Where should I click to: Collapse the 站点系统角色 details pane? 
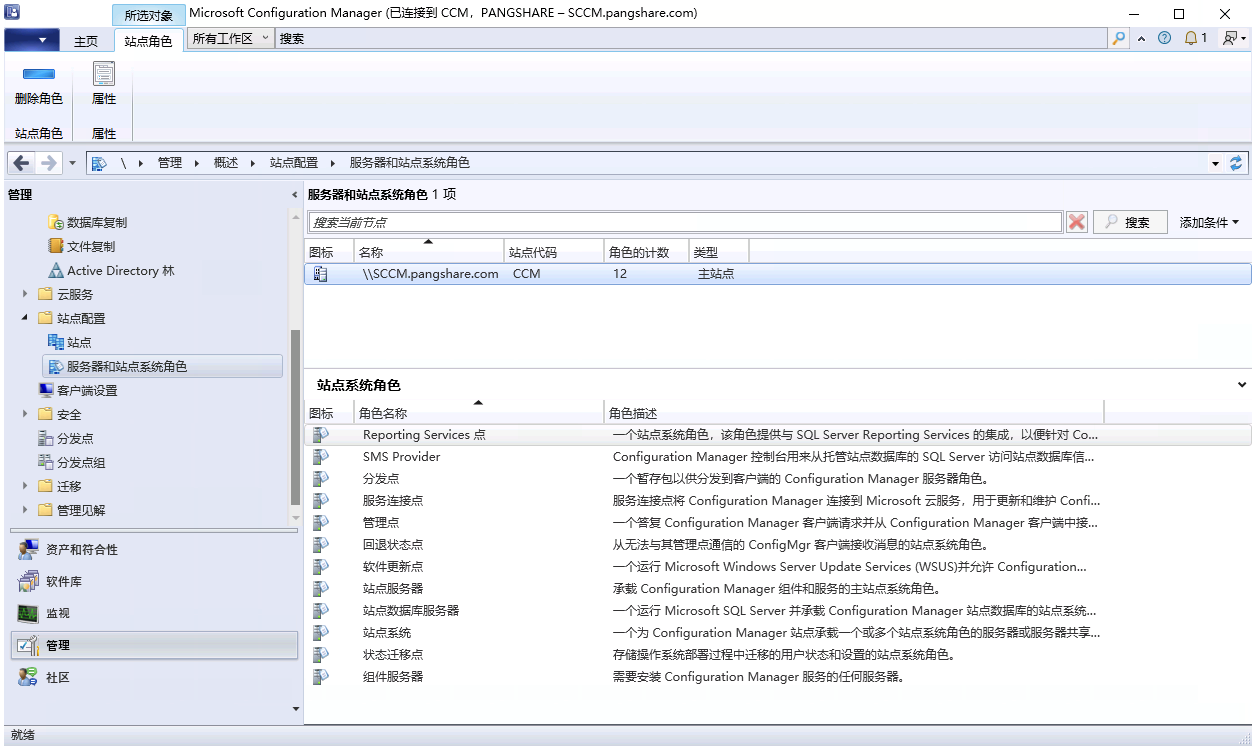coord(1242,385)
